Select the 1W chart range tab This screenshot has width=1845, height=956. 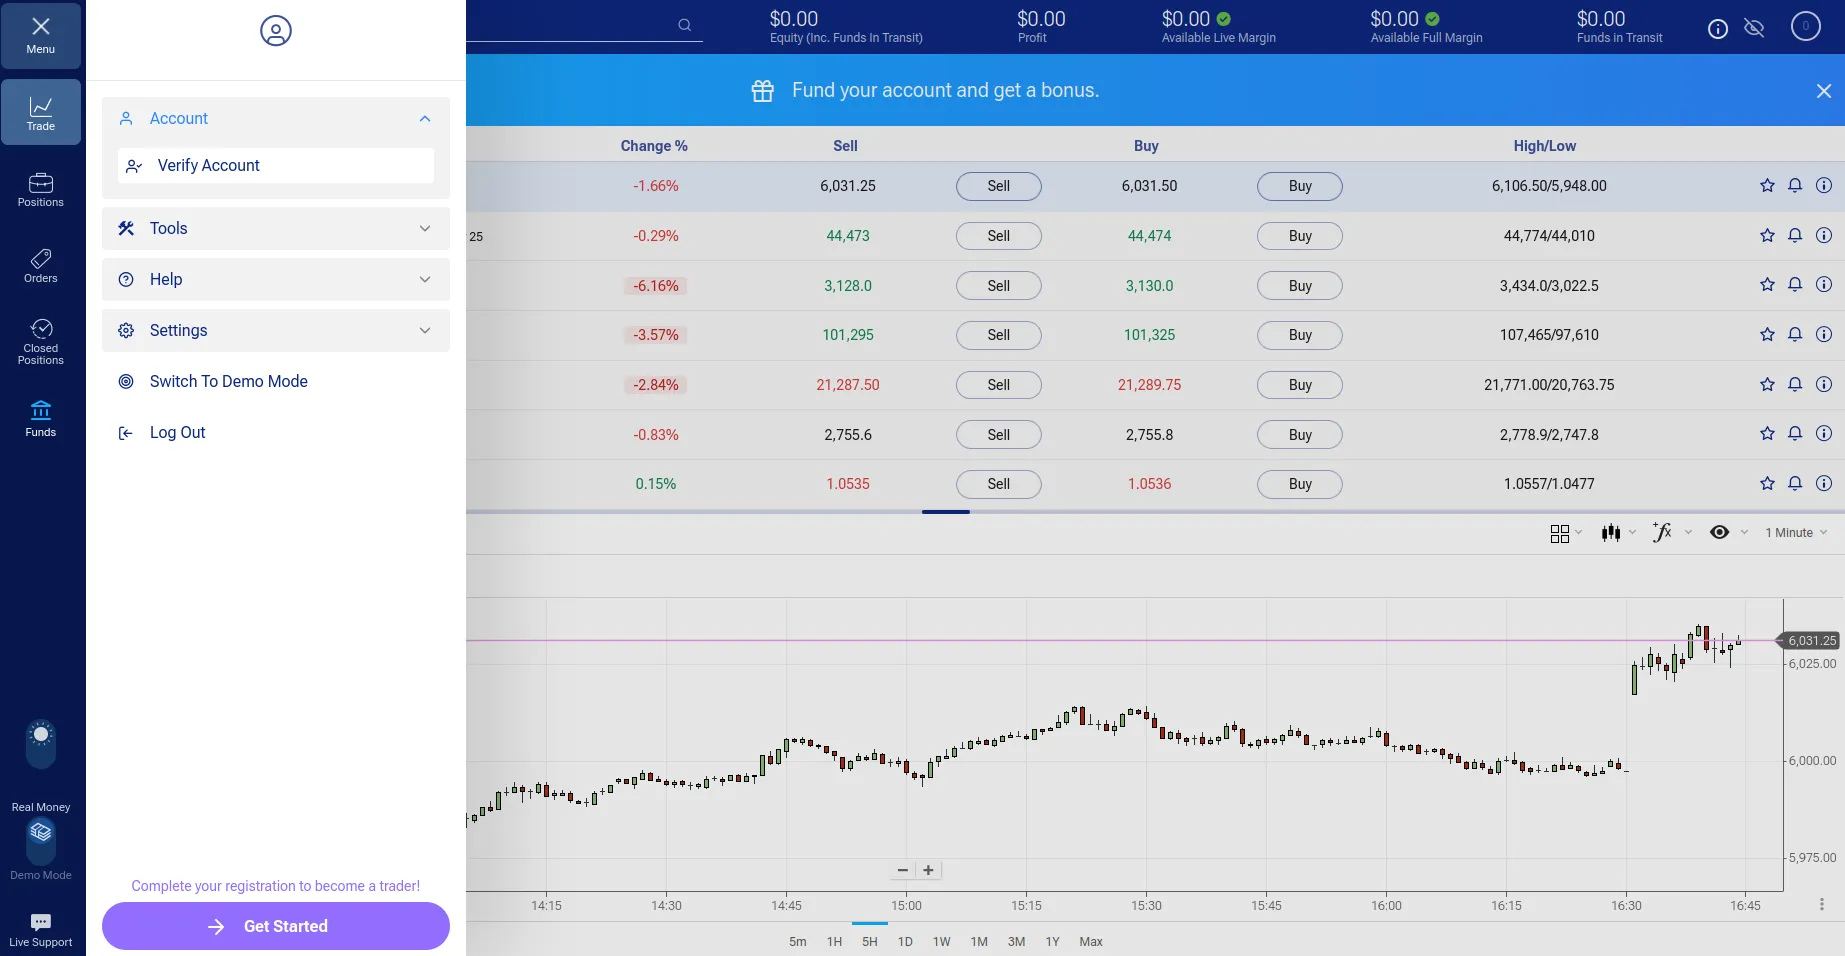pyautogui.click(x=942, y=942)
